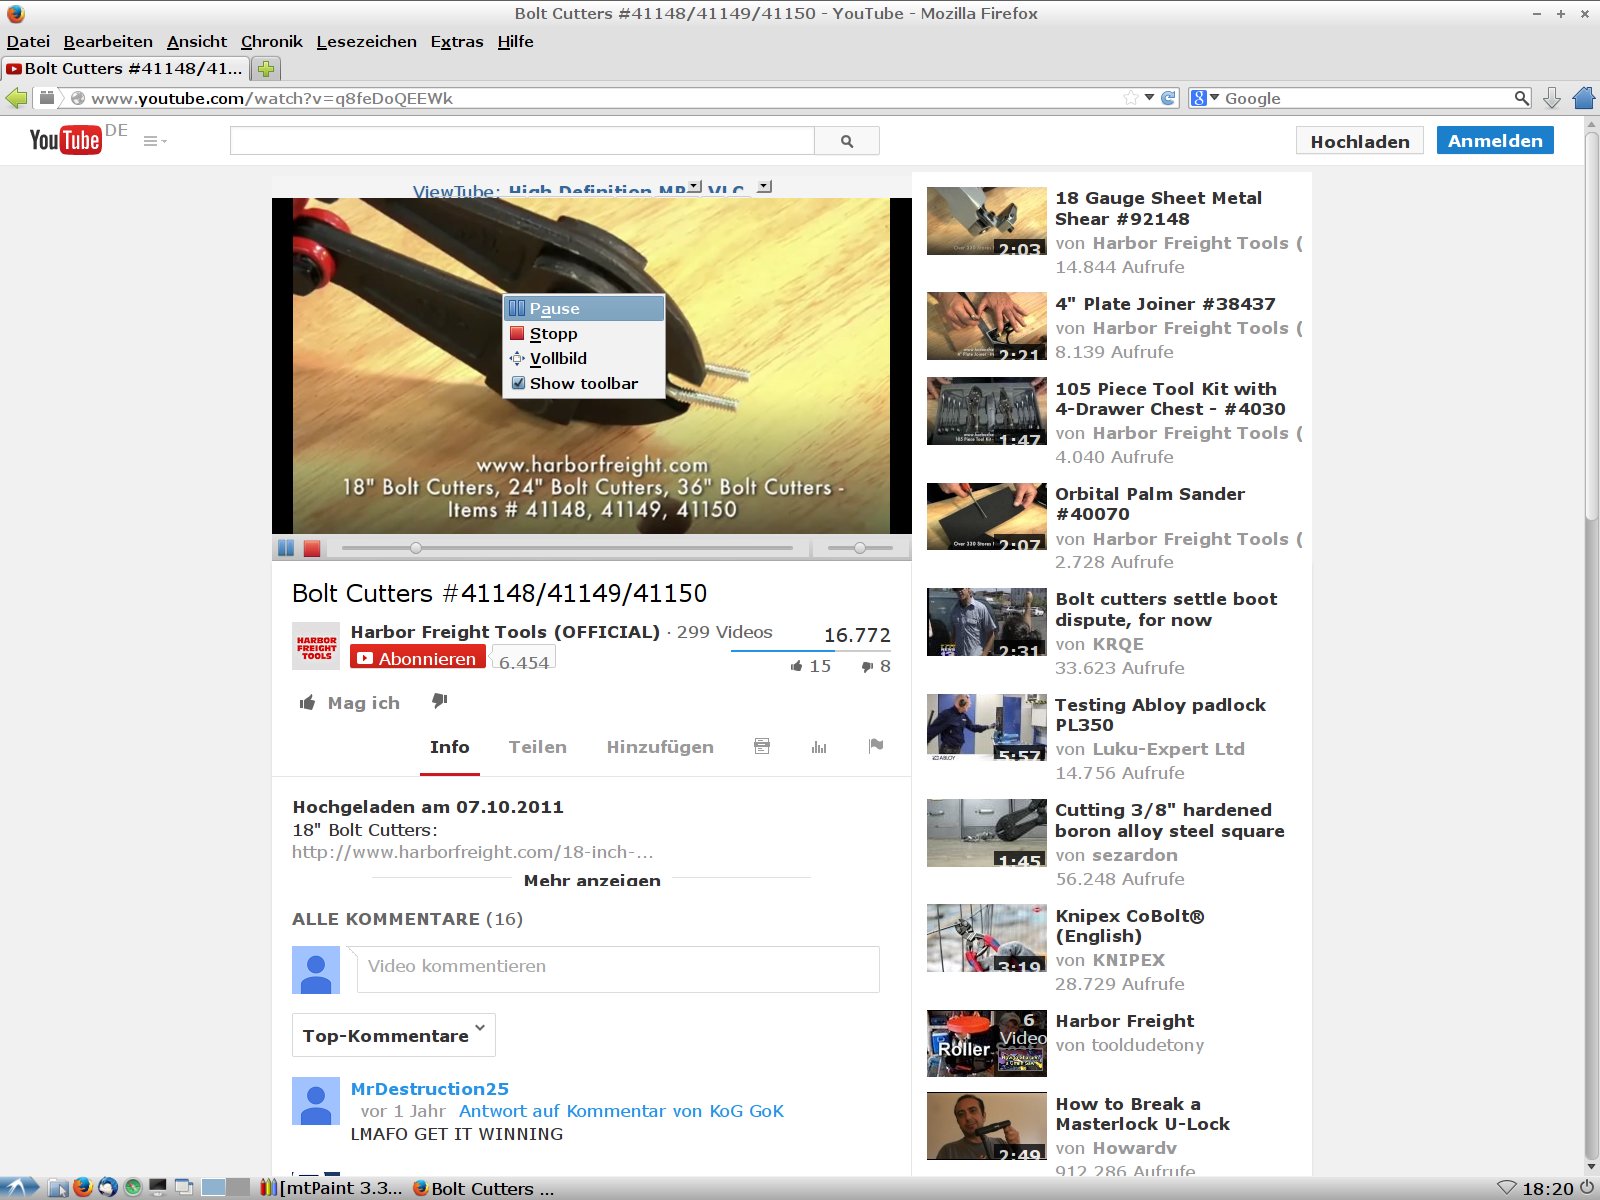Open the ViewTube video format dropdown arrow
Image resolution: width=1600 pixels, height=1200 pixels.
click(695, 186)
